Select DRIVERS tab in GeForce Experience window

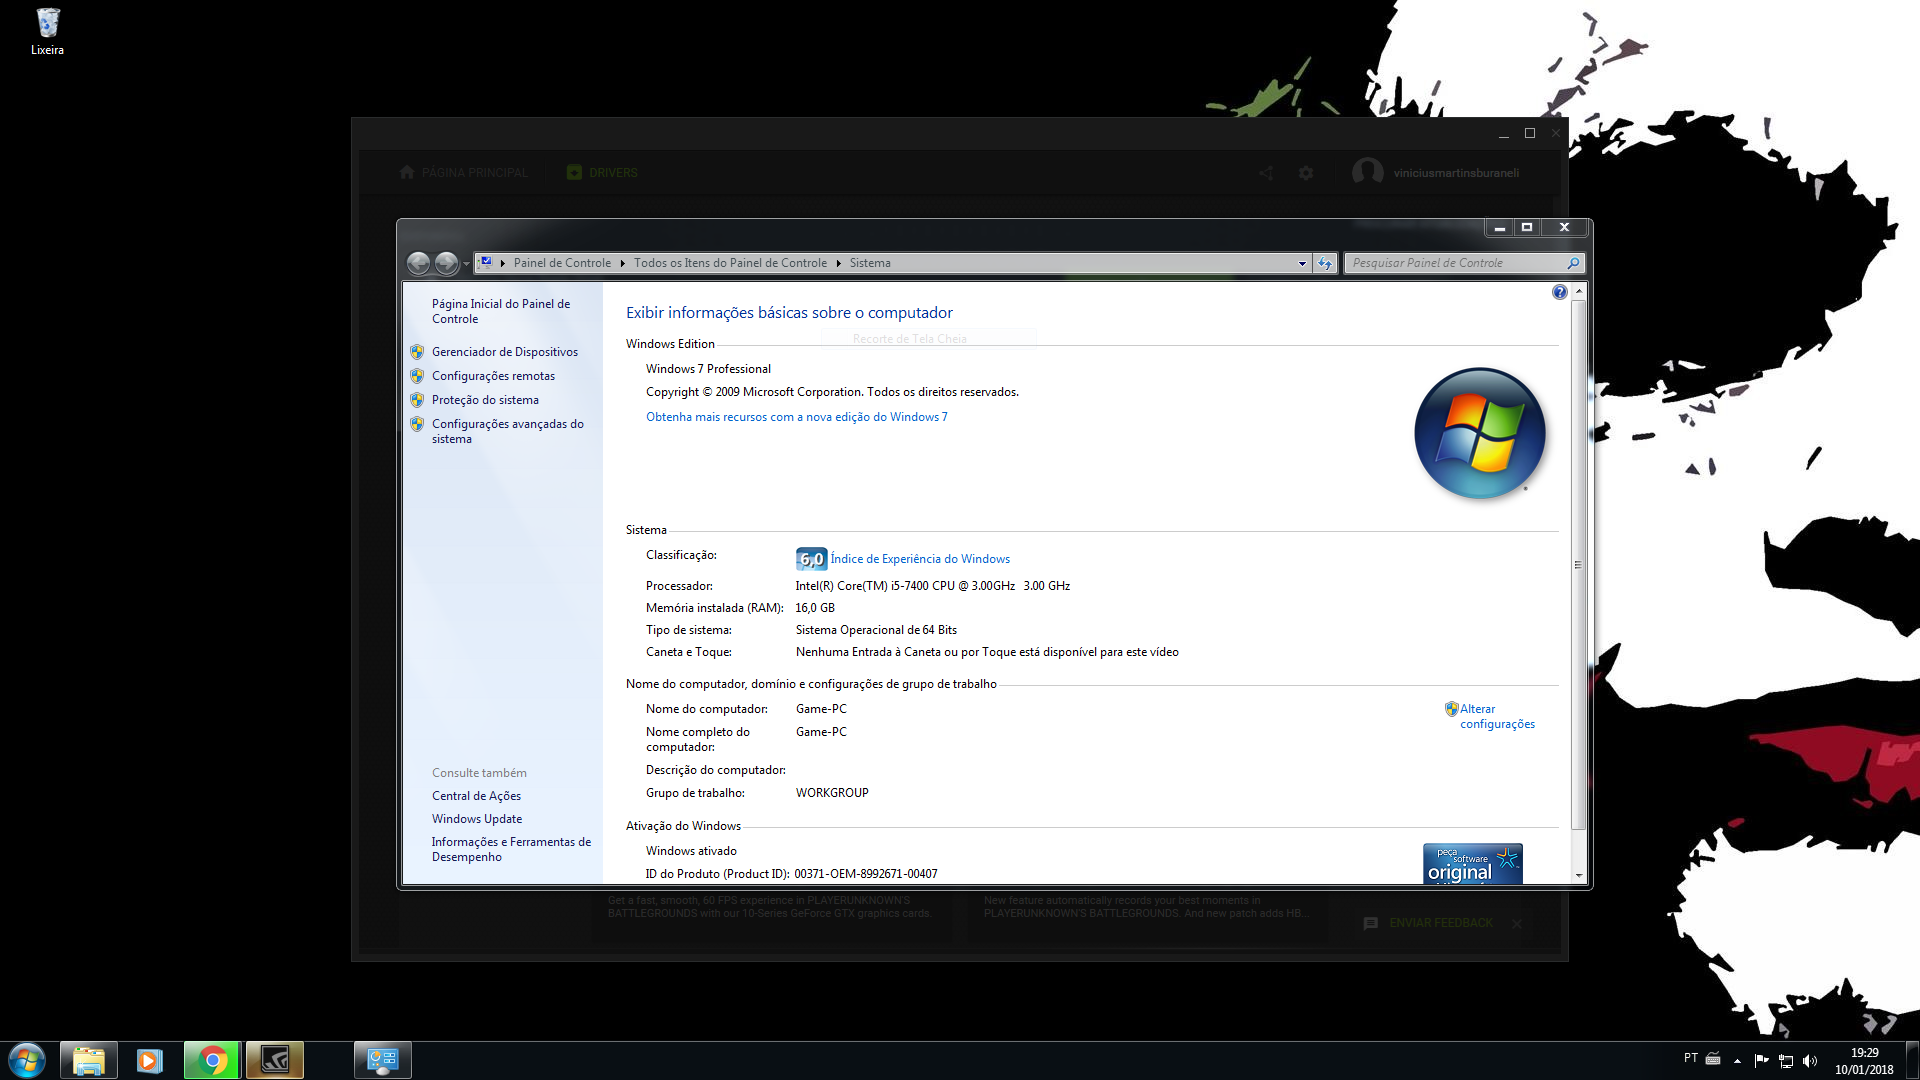tap(602, 173)
